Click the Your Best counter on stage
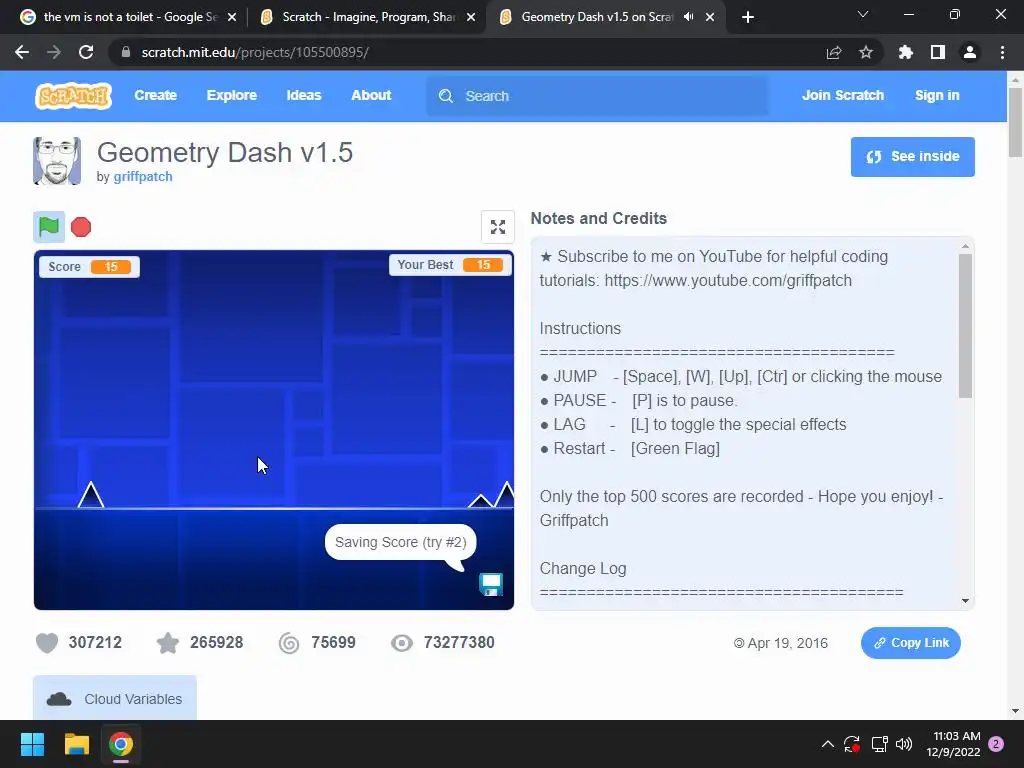Screen dimensions: 1024x768 click(450, 264)
